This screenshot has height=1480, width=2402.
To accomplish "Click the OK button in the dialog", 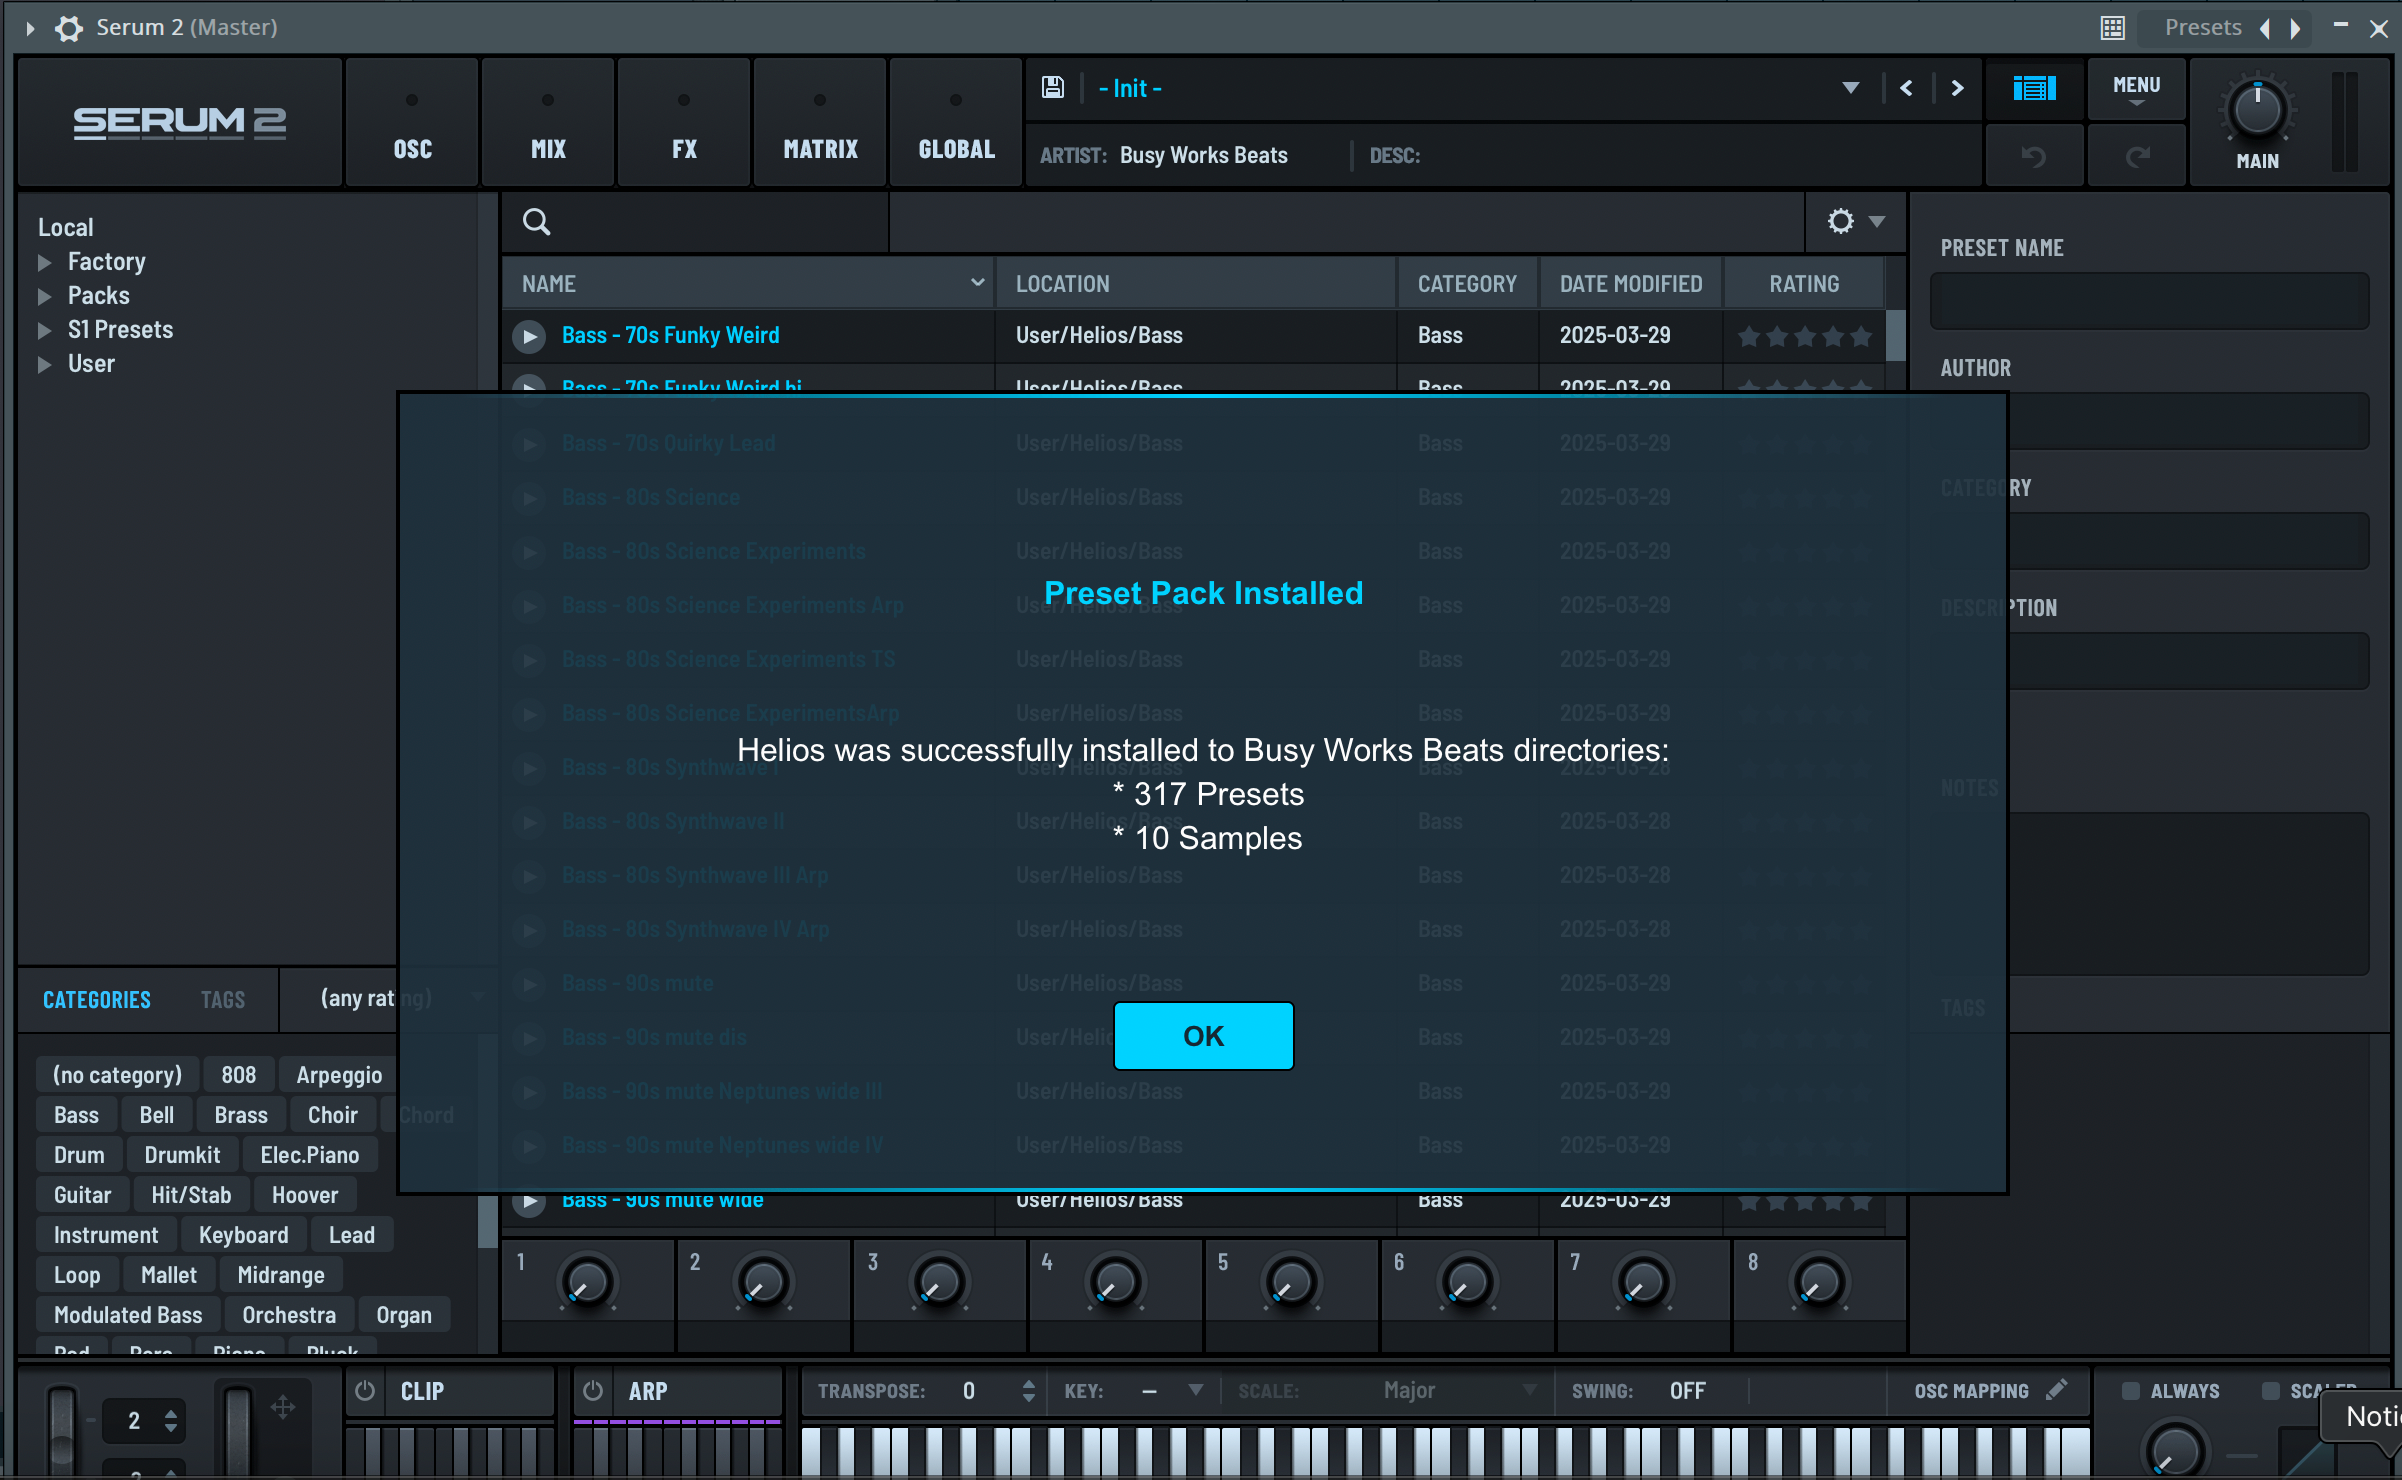I will coord(1202,1036).
